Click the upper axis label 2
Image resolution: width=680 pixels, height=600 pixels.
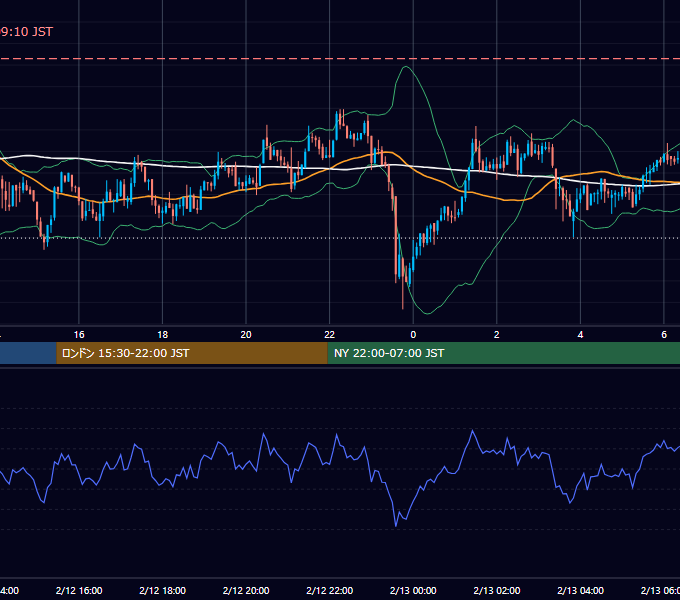tap(497, 334)
